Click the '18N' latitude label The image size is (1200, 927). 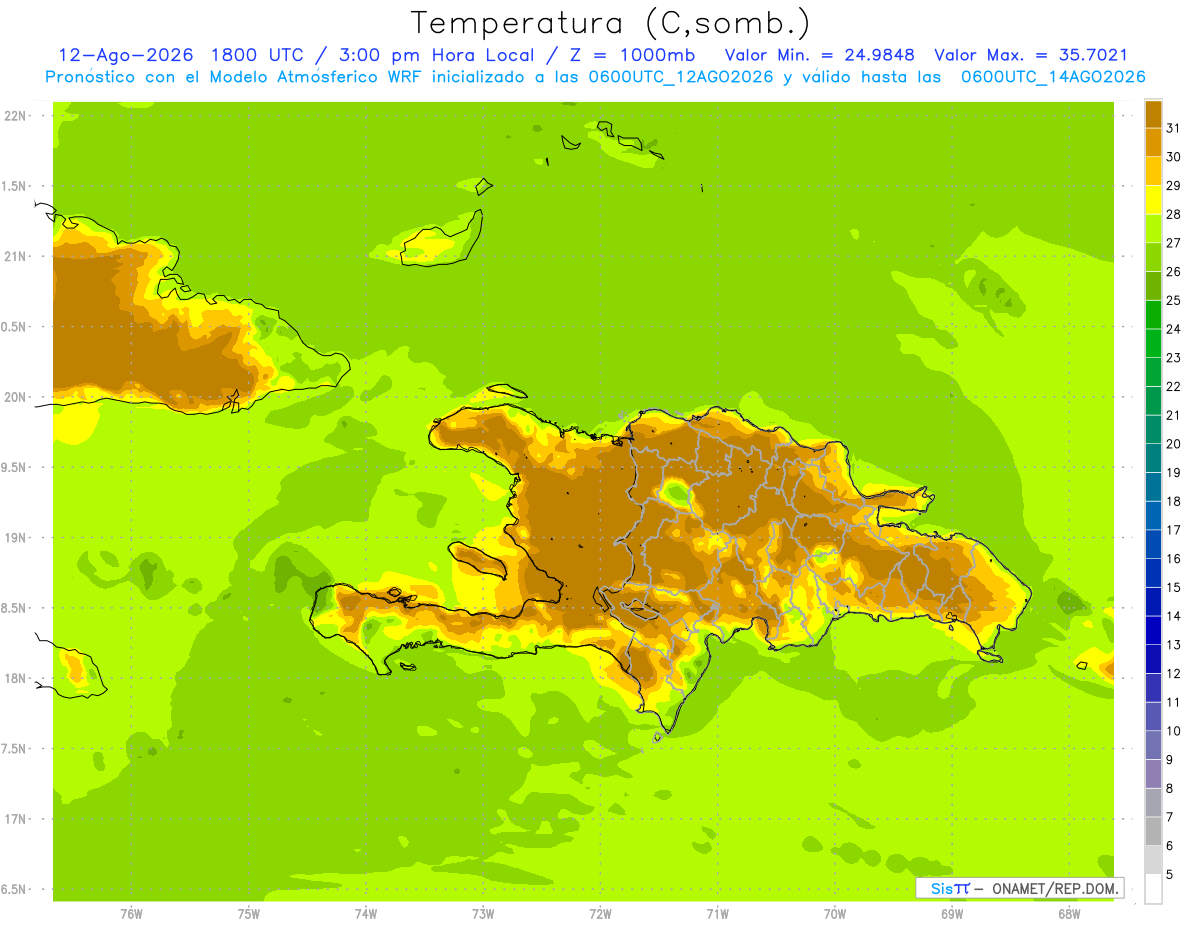click(x=15, y=679)
